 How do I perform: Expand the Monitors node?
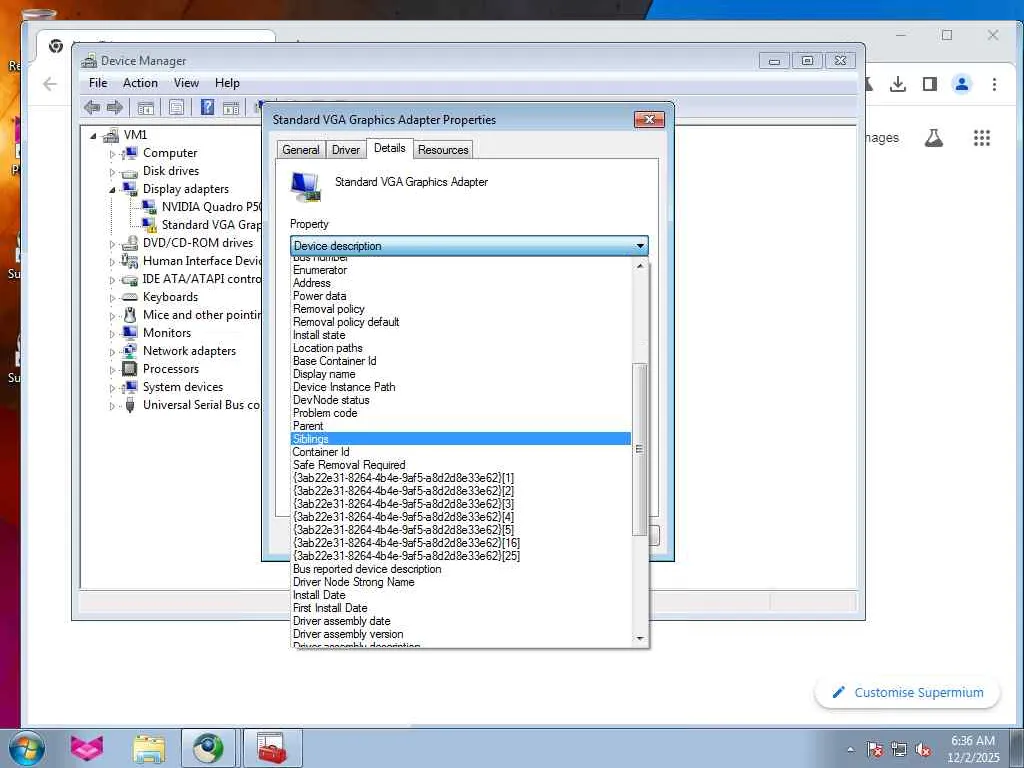(112, 334)
